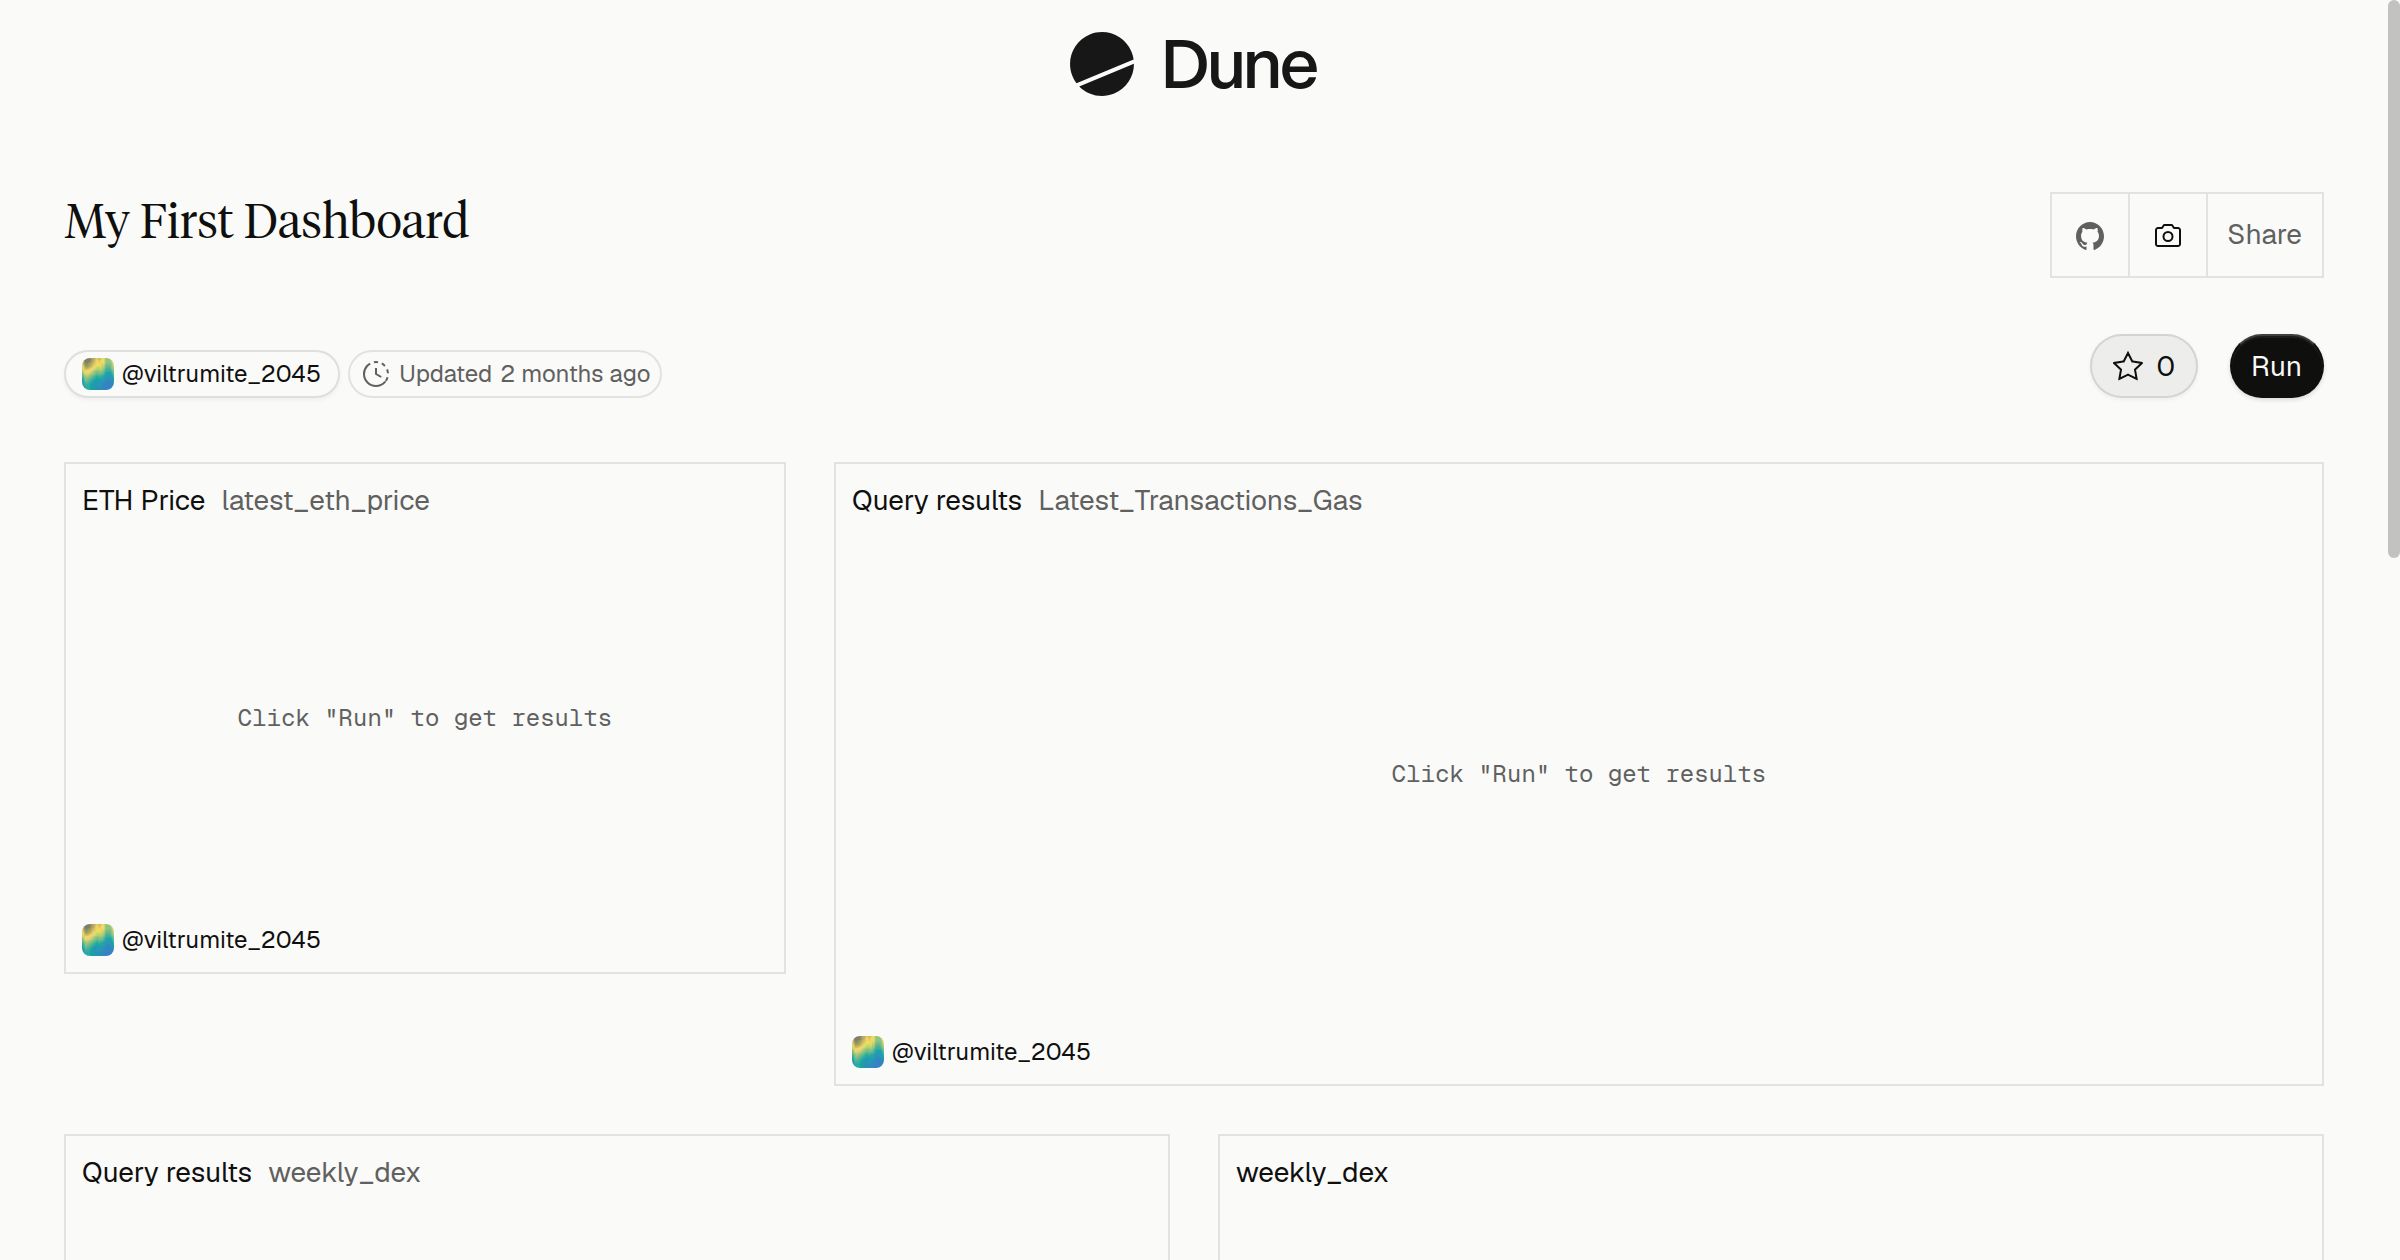Click the Dune wordmark text

1239,66
